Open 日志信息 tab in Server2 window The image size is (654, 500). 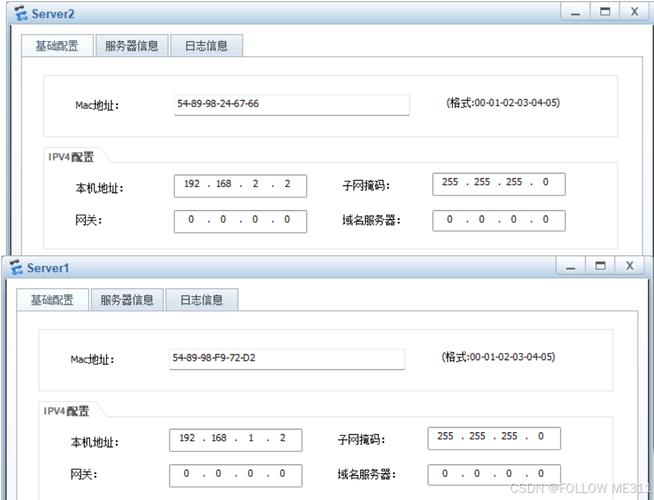[206, 45]
